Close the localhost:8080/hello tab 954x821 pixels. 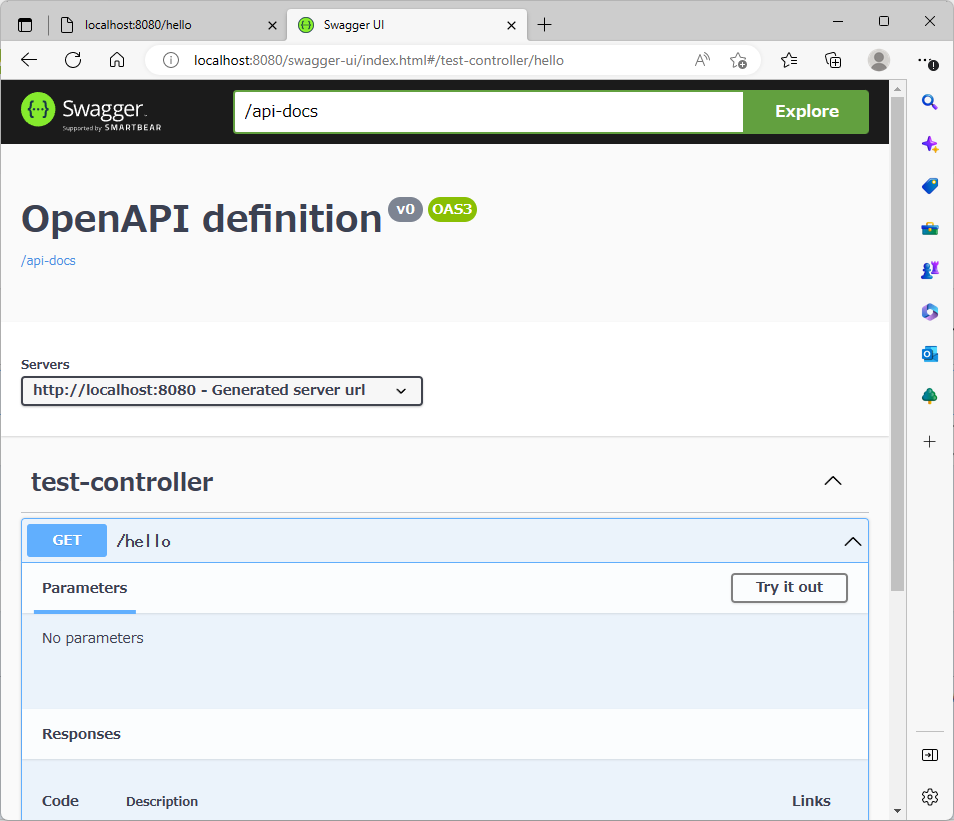(272, 26)
